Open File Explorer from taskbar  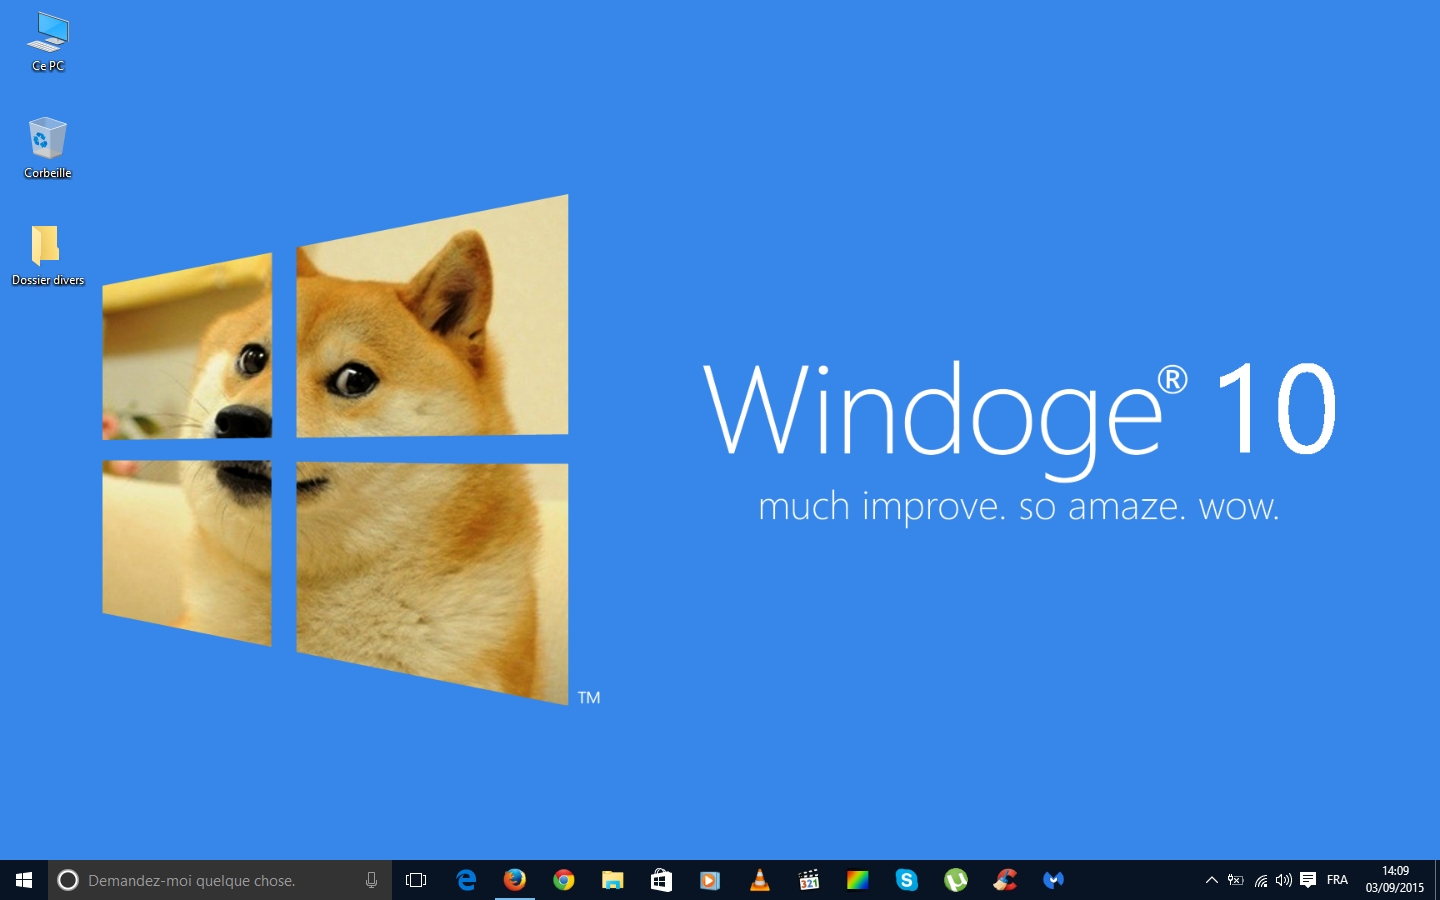click(612, 880)
